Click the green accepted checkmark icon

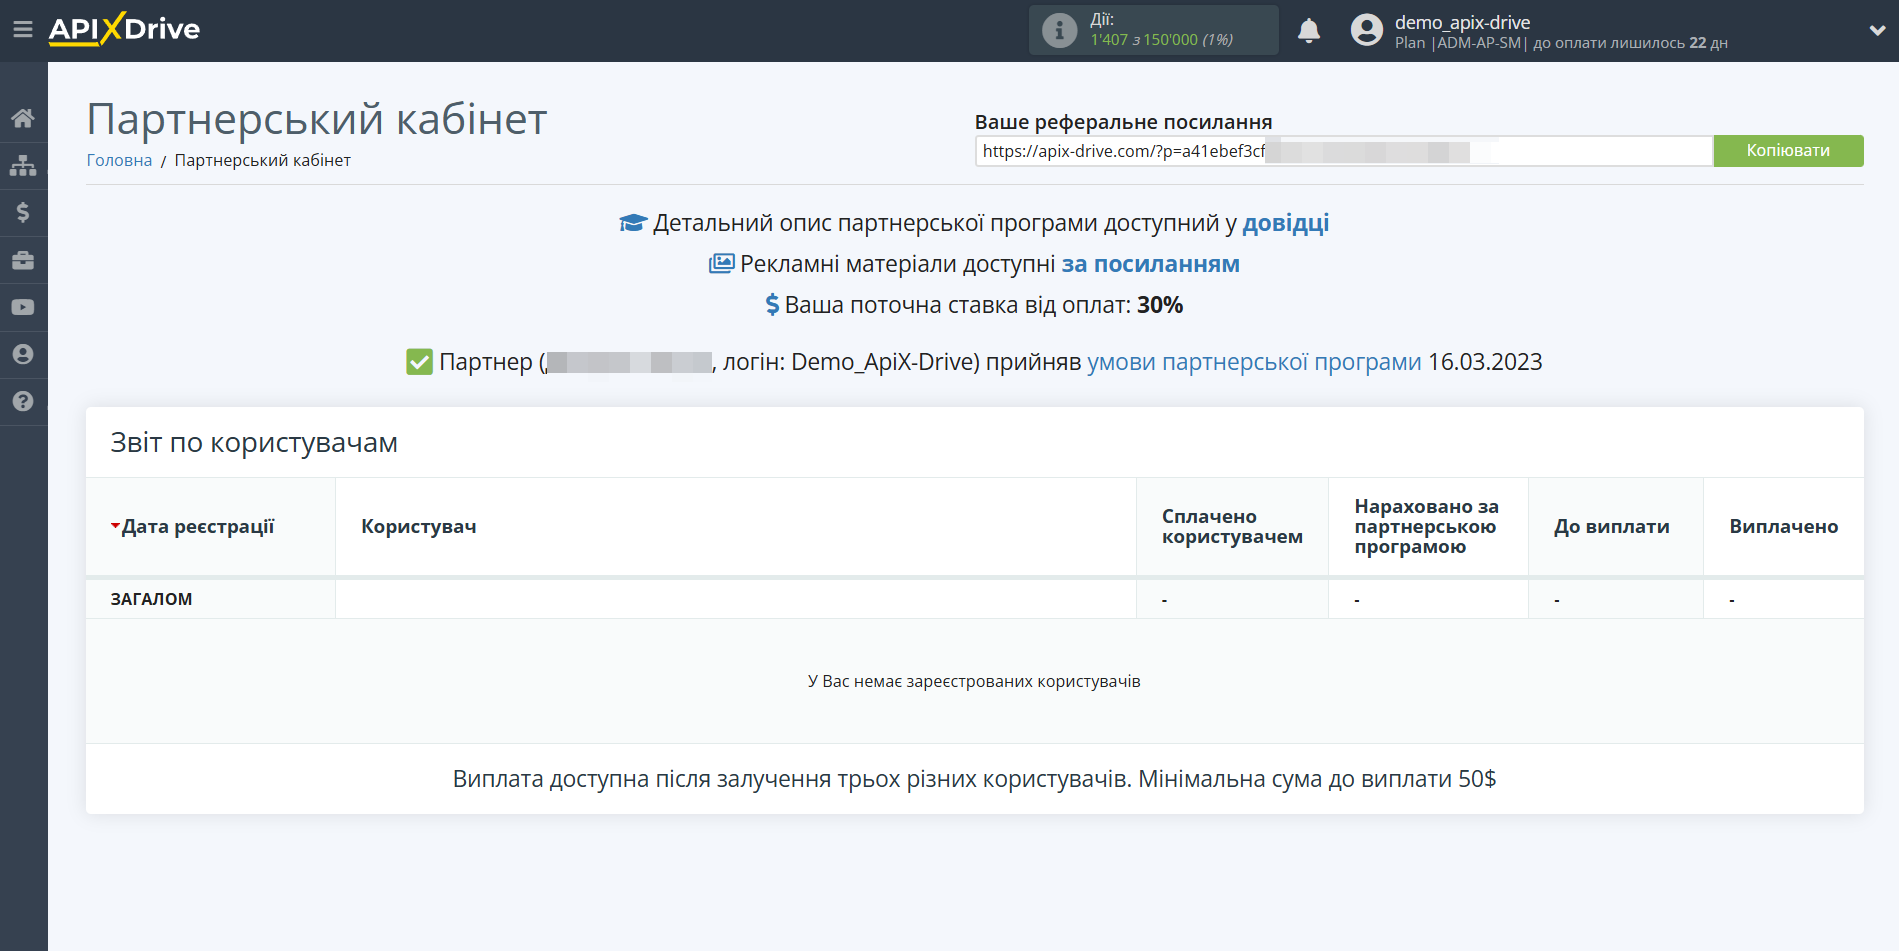[419, 362]
